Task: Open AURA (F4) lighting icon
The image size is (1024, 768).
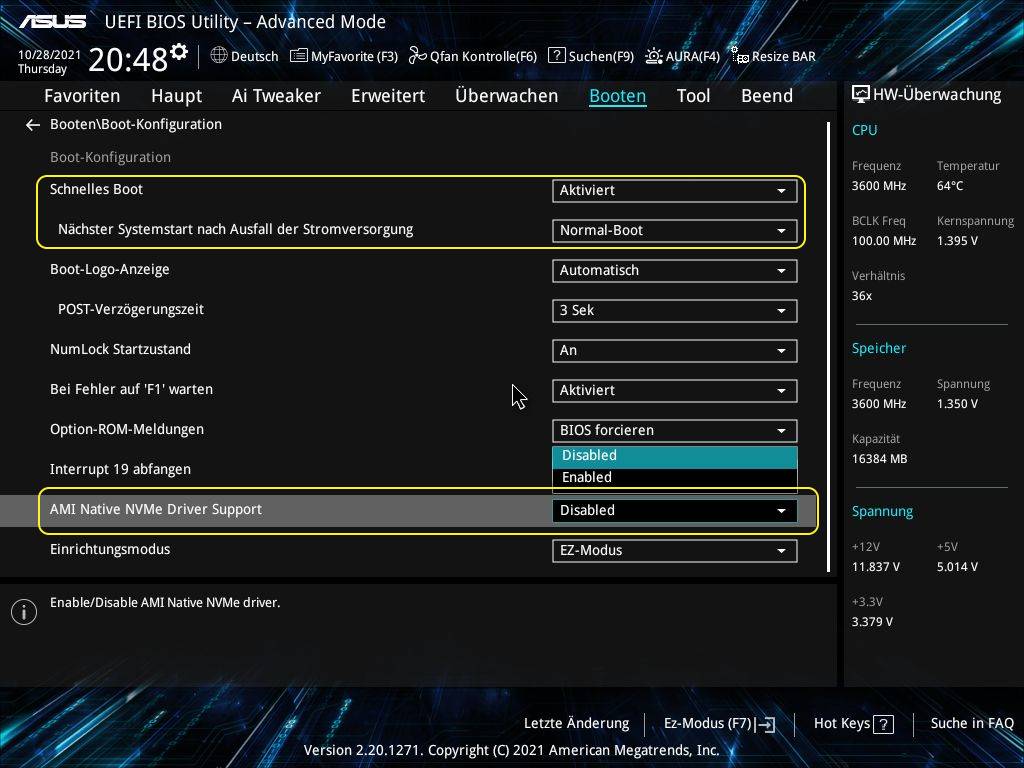Action: coord(653,56)
